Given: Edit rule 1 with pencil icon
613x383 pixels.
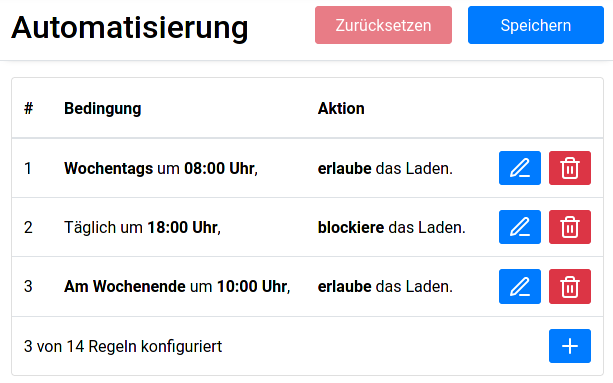Looking at the screenshot, I should pyautogui.click(x=520, y=168).
